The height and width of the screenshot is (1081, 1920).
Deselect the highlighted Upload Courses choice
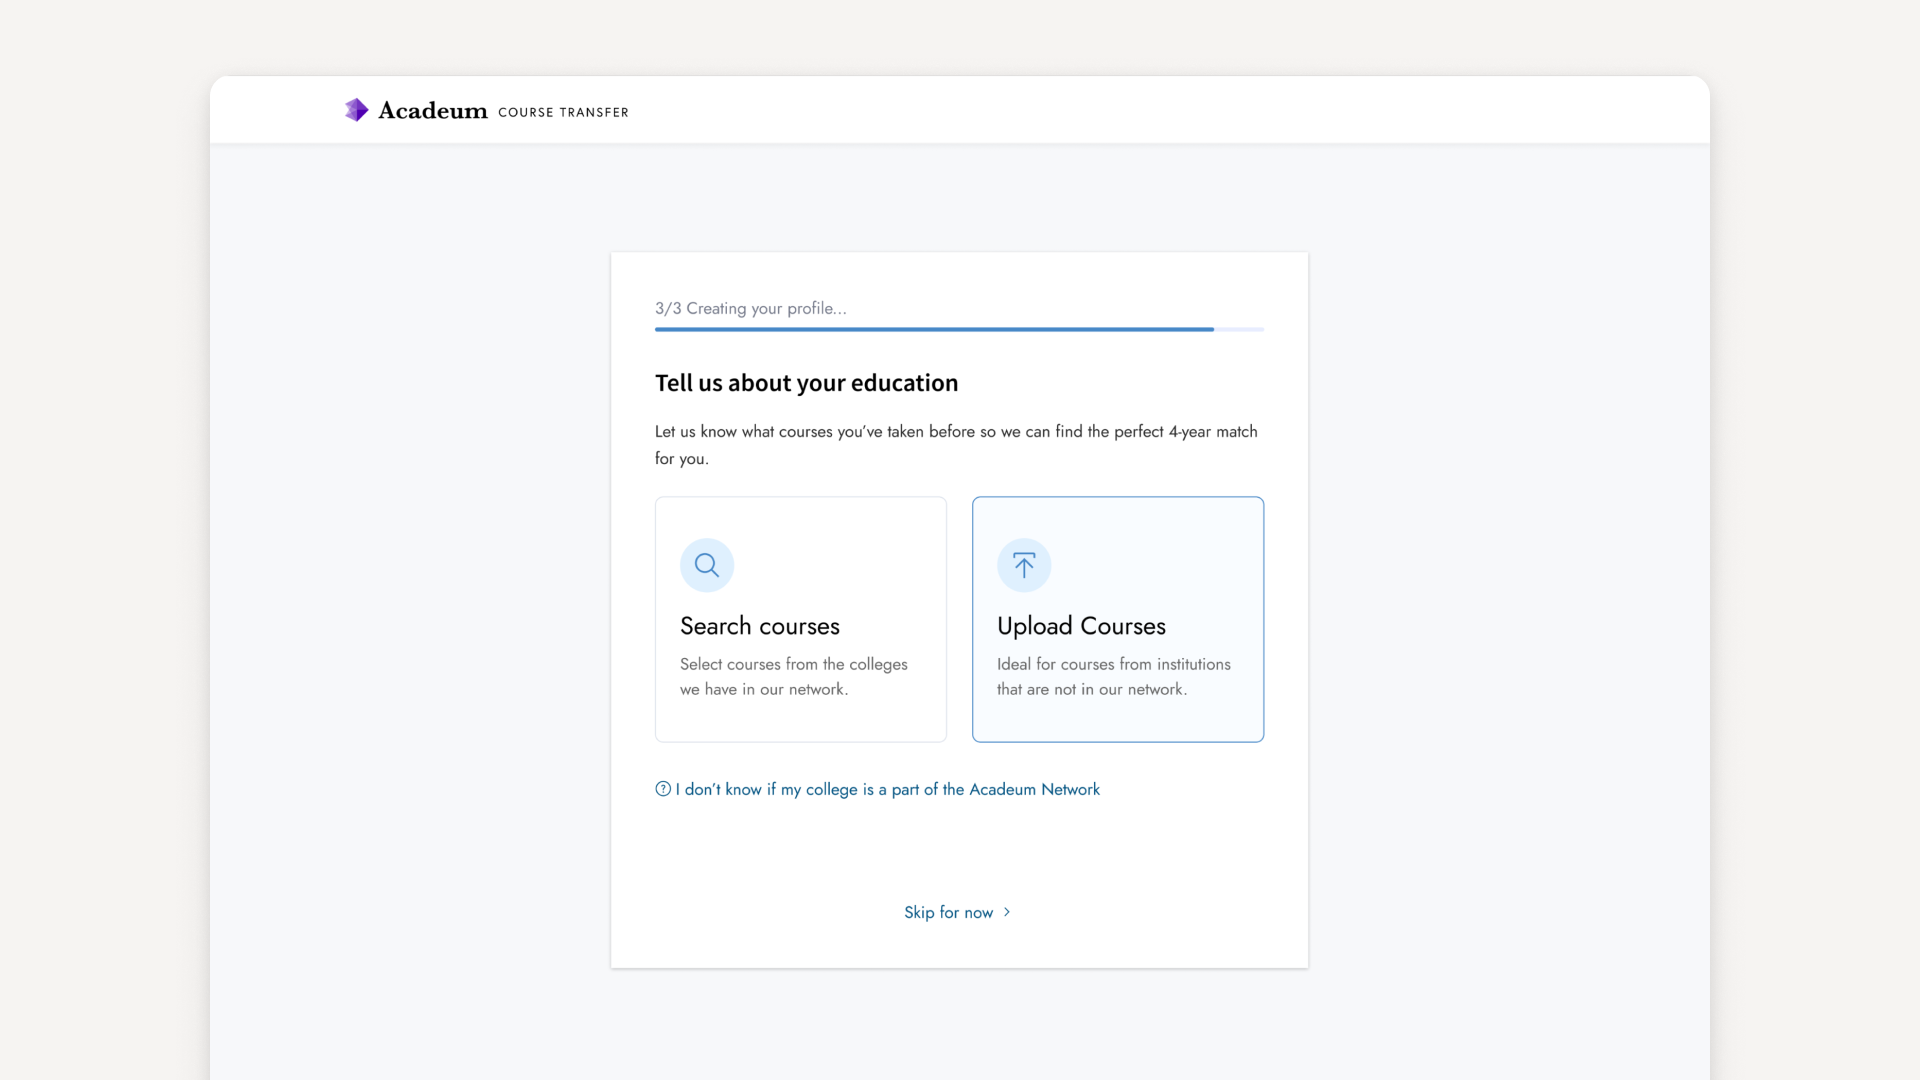[x=1117, y=619]
